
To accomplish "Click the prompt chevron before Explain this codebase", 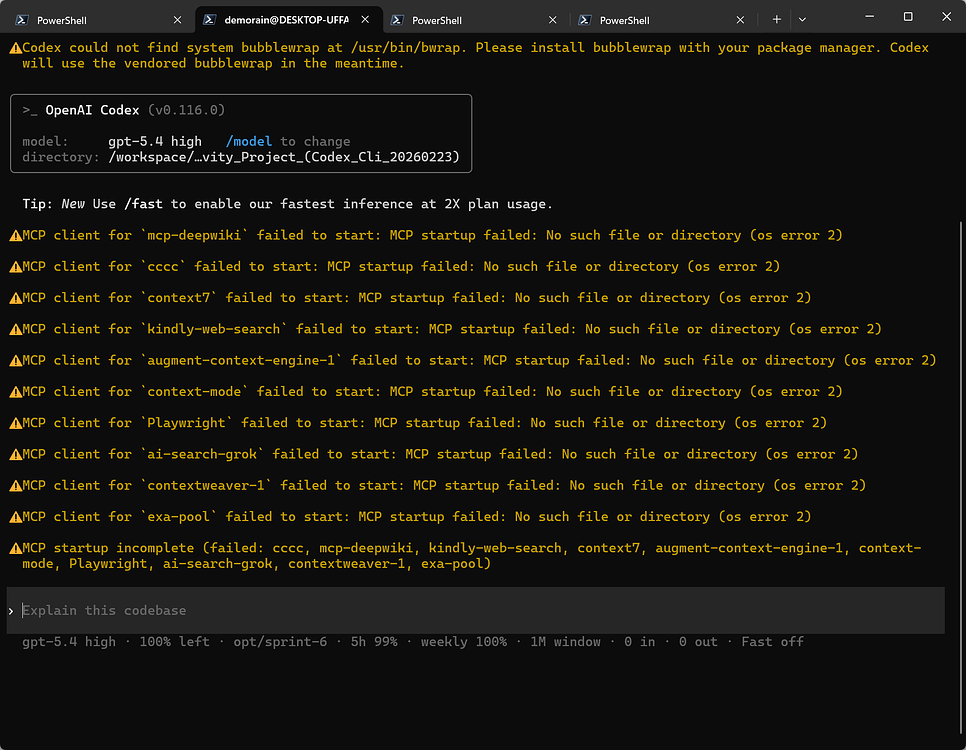I will (11, 611).
